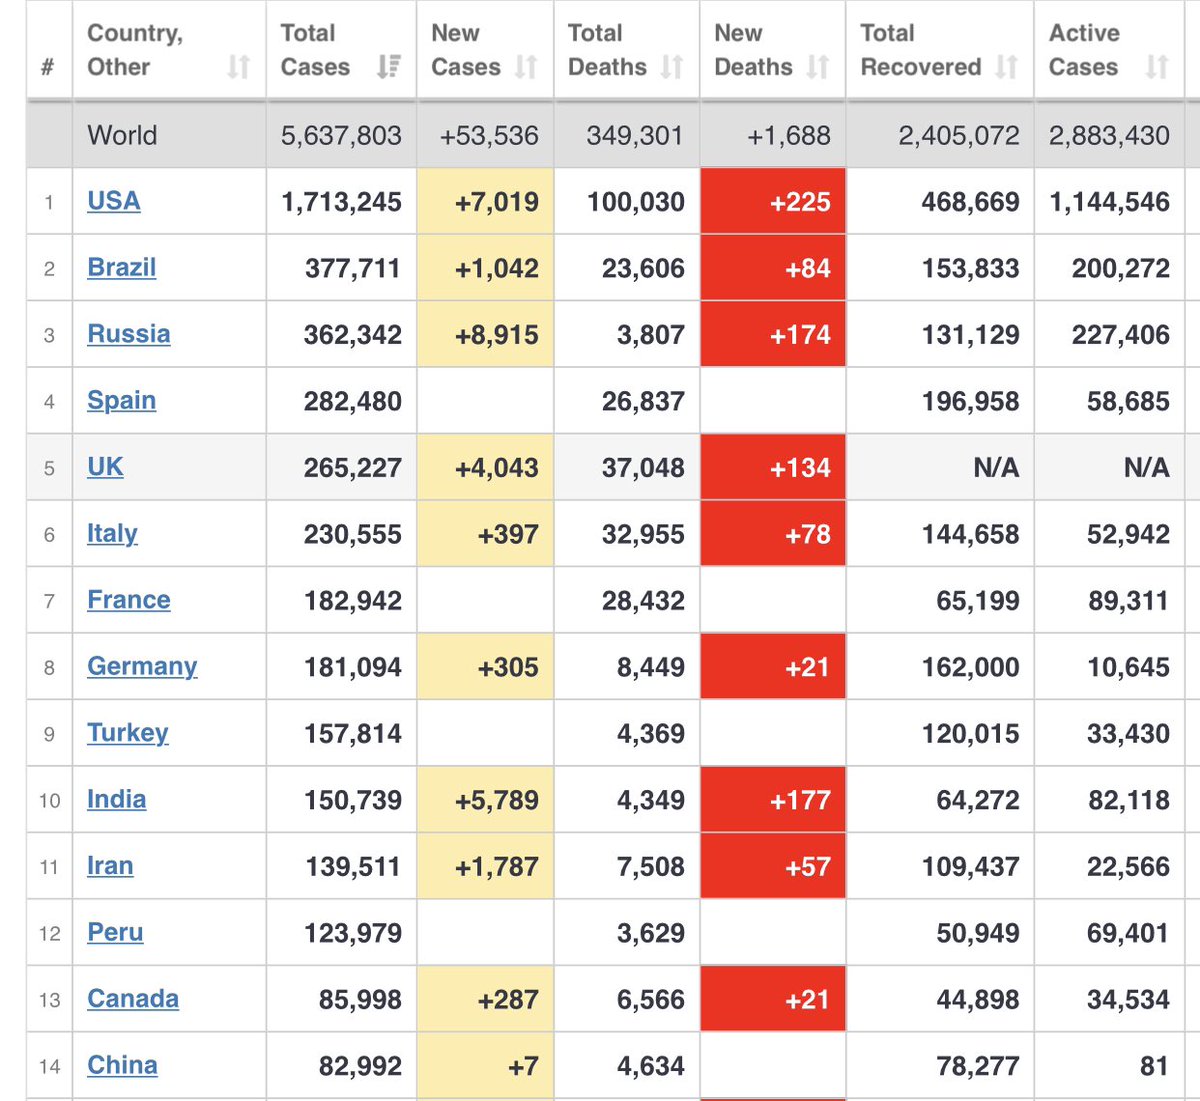Click the # column header
Screen dimensions: 1200x1101
click(x=48, y=68)
